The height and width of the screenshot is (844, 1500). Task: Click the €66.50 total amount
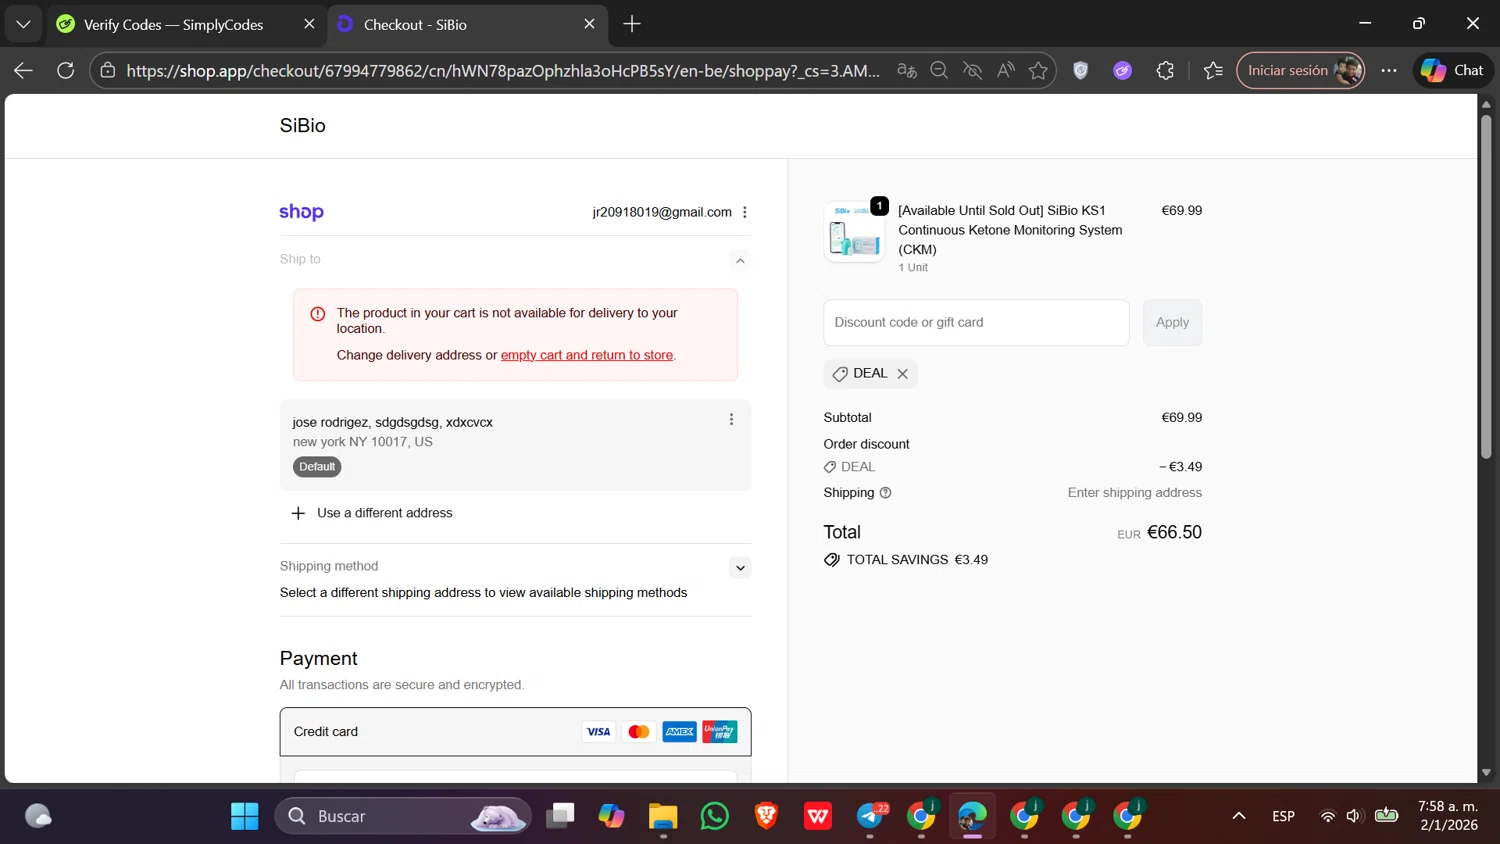(x=1174, y=532)
